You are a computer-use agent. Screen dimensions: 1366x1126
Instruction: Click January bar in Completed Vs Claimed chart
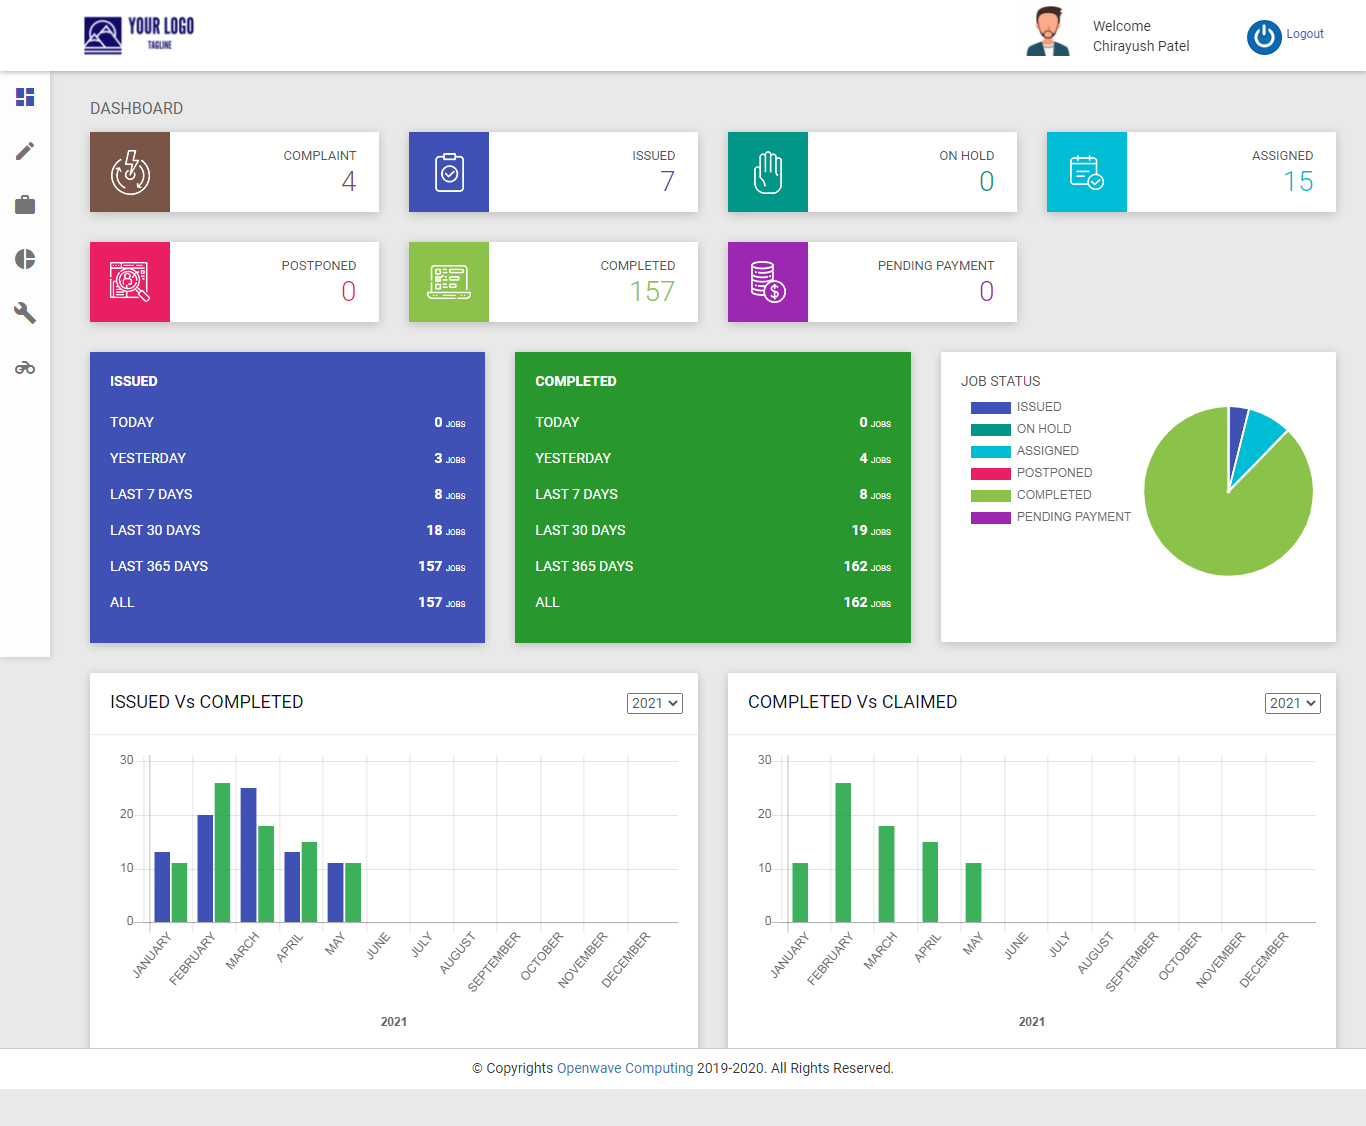click(800, 892)
